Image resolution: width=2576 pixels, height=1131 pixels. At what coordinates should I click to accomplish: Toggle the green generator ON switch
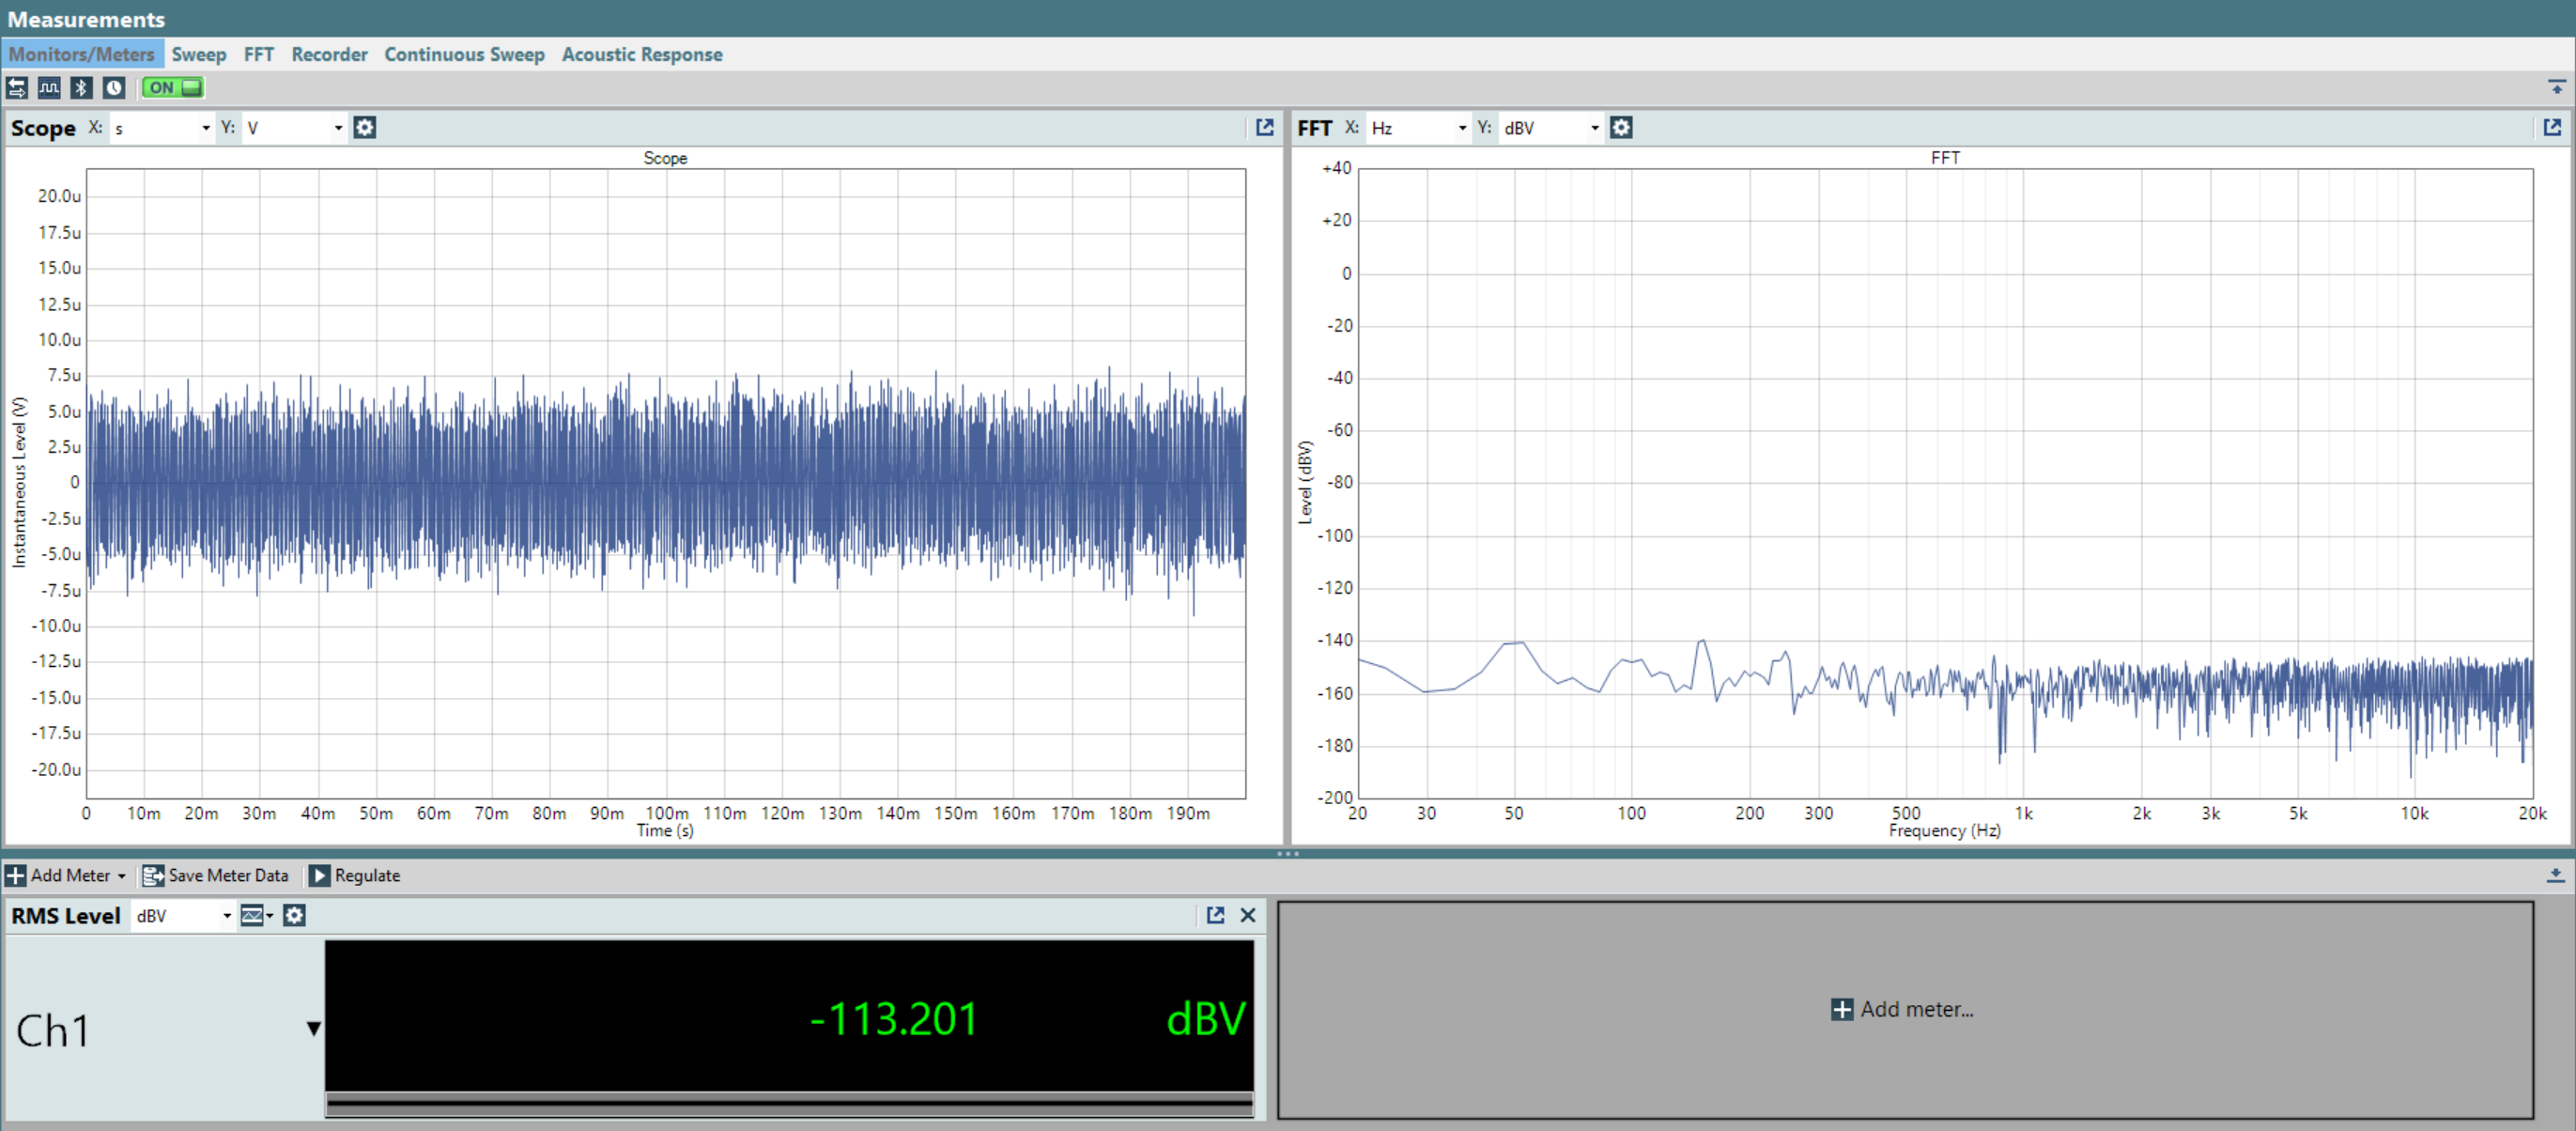[x=172, y=87]
